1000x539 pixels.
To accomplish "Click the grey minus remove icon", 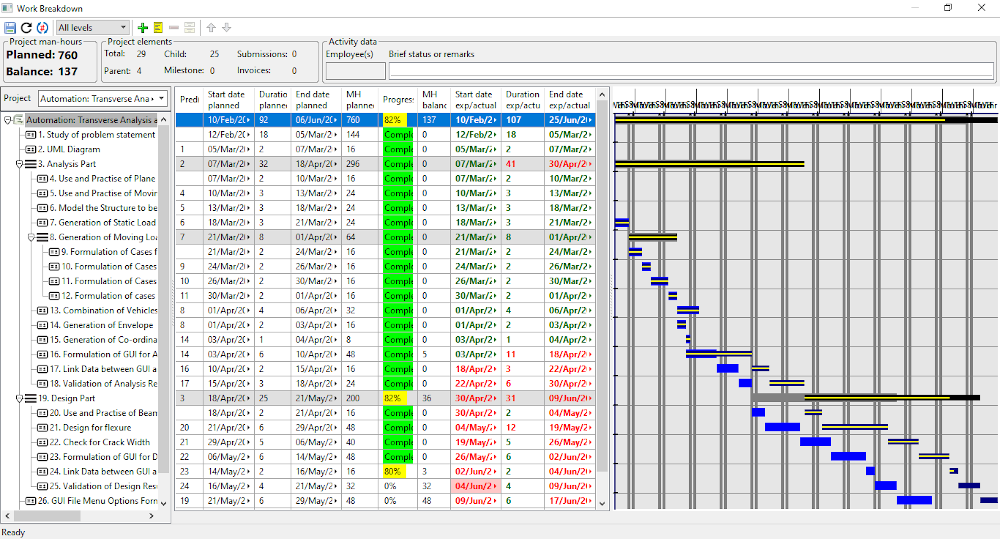I will 174,27.
